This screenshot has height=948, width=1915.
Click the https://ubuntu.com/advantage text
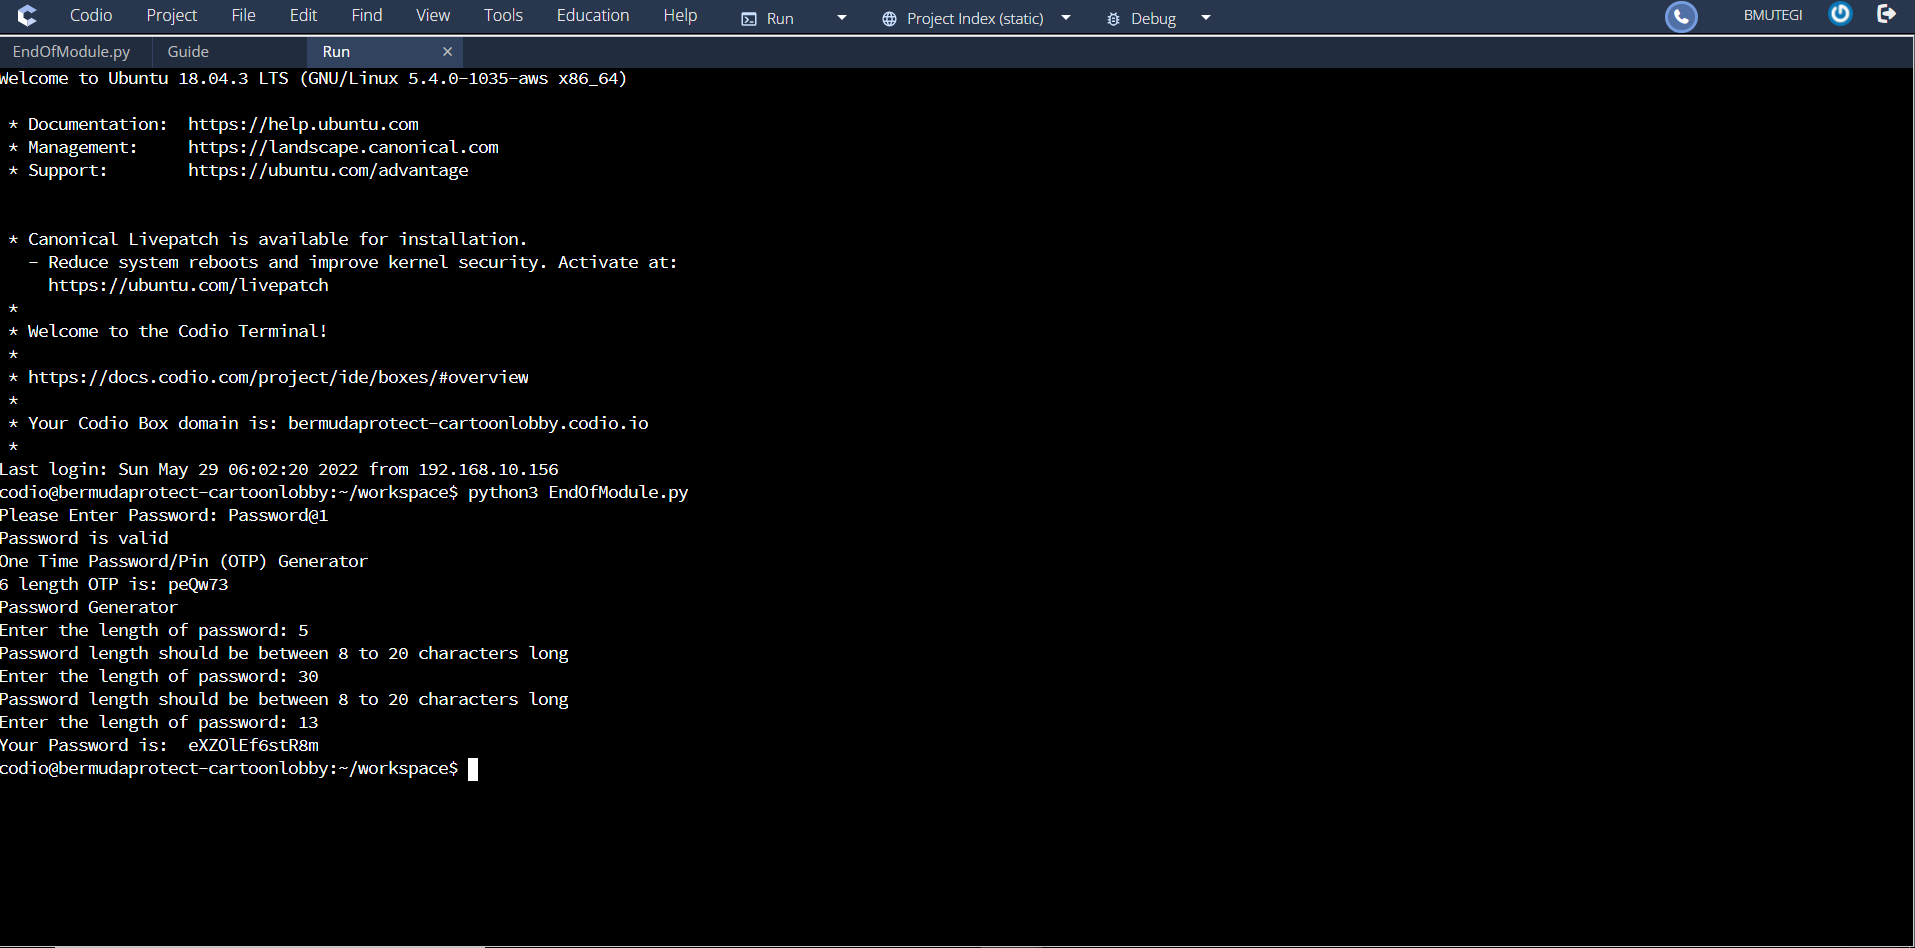tap(328, 170)
